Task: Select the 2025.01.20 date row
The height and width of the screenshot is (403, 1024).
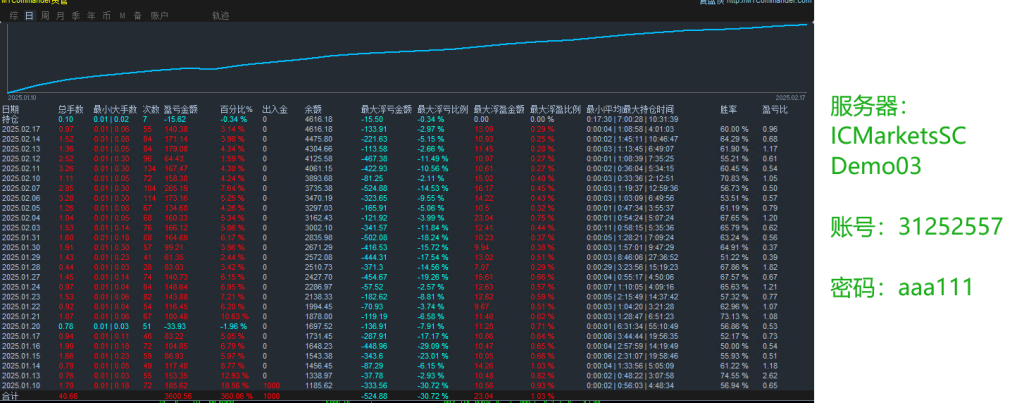Action: point(407,326)
